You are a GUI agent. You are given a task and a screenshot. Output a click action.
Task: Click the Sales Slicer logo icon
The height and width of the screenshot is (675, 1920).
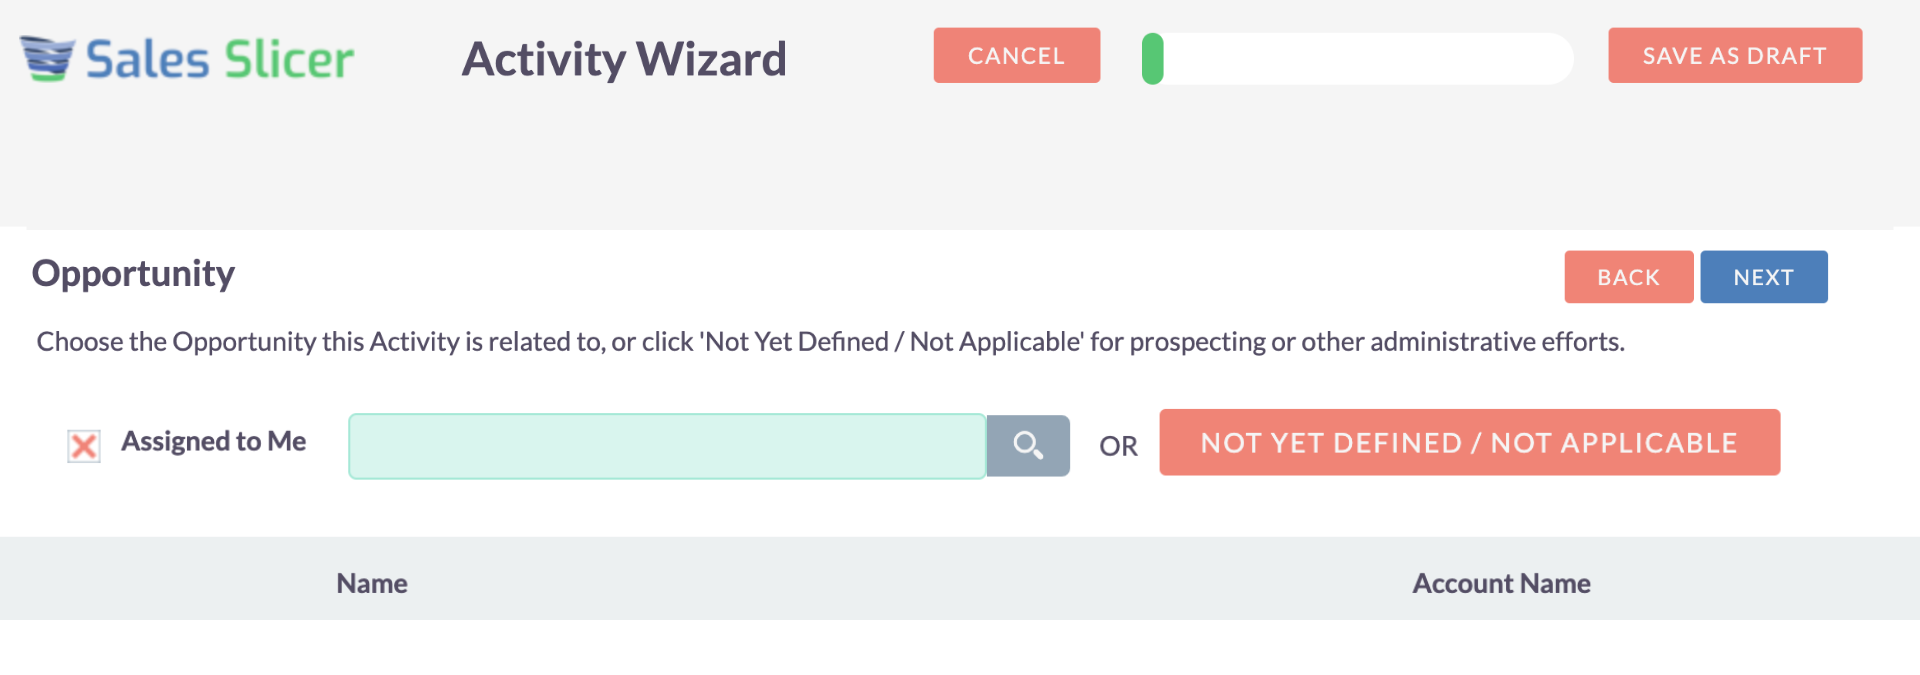tap(47, 58)
